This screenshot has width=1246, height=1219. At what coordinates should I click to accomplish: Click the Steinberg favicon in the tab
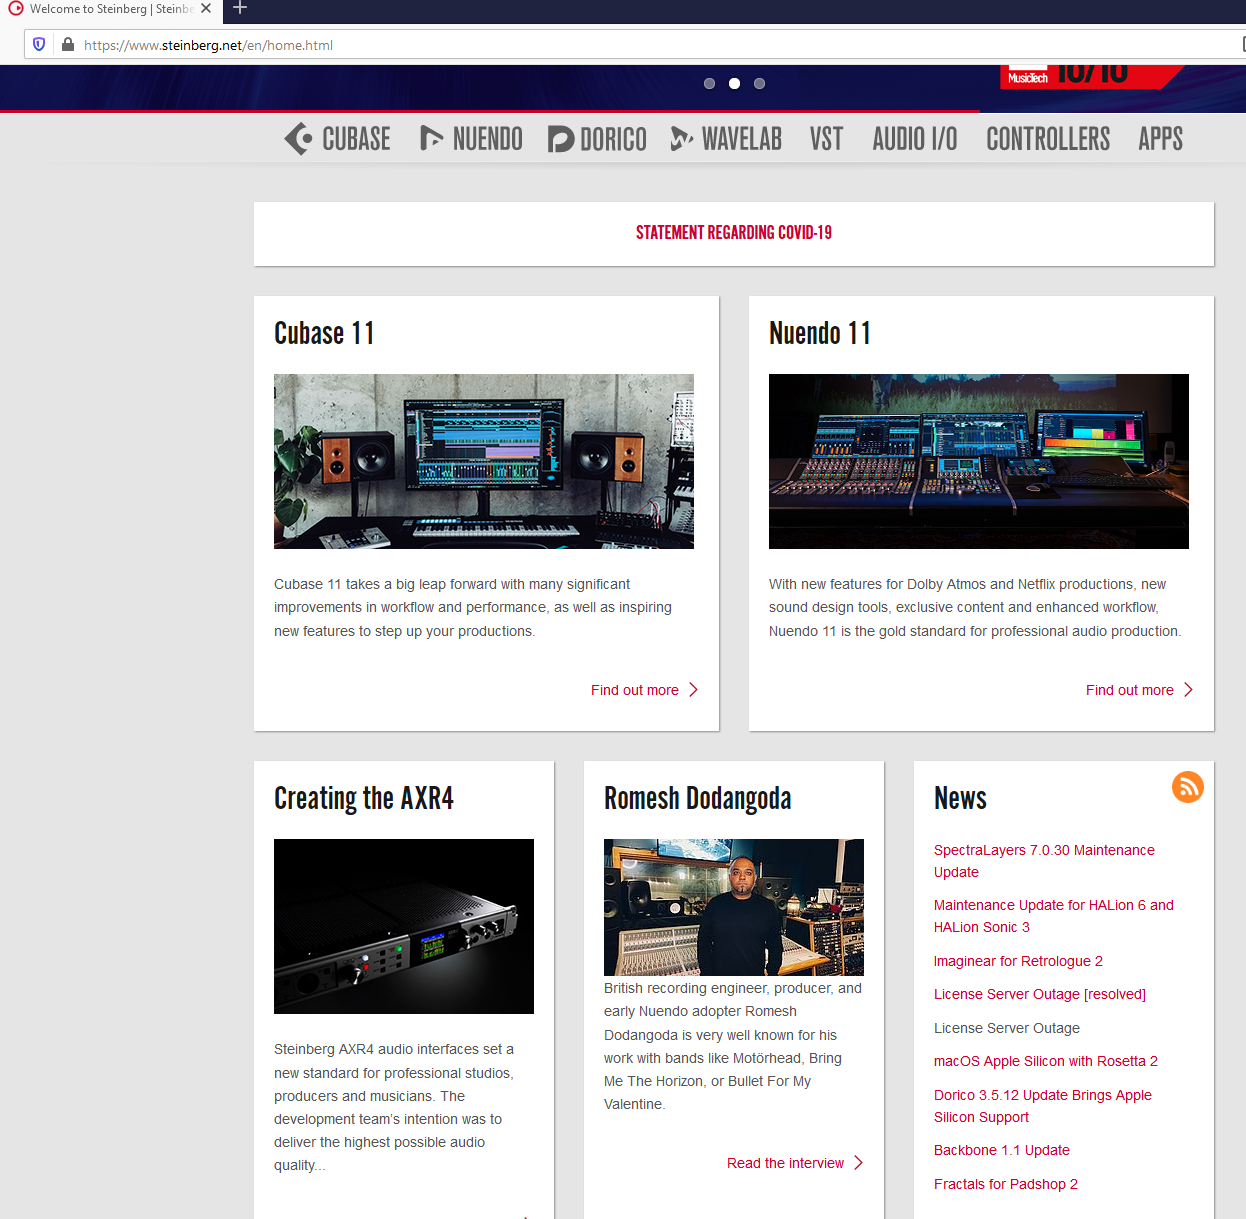[16, 8]
